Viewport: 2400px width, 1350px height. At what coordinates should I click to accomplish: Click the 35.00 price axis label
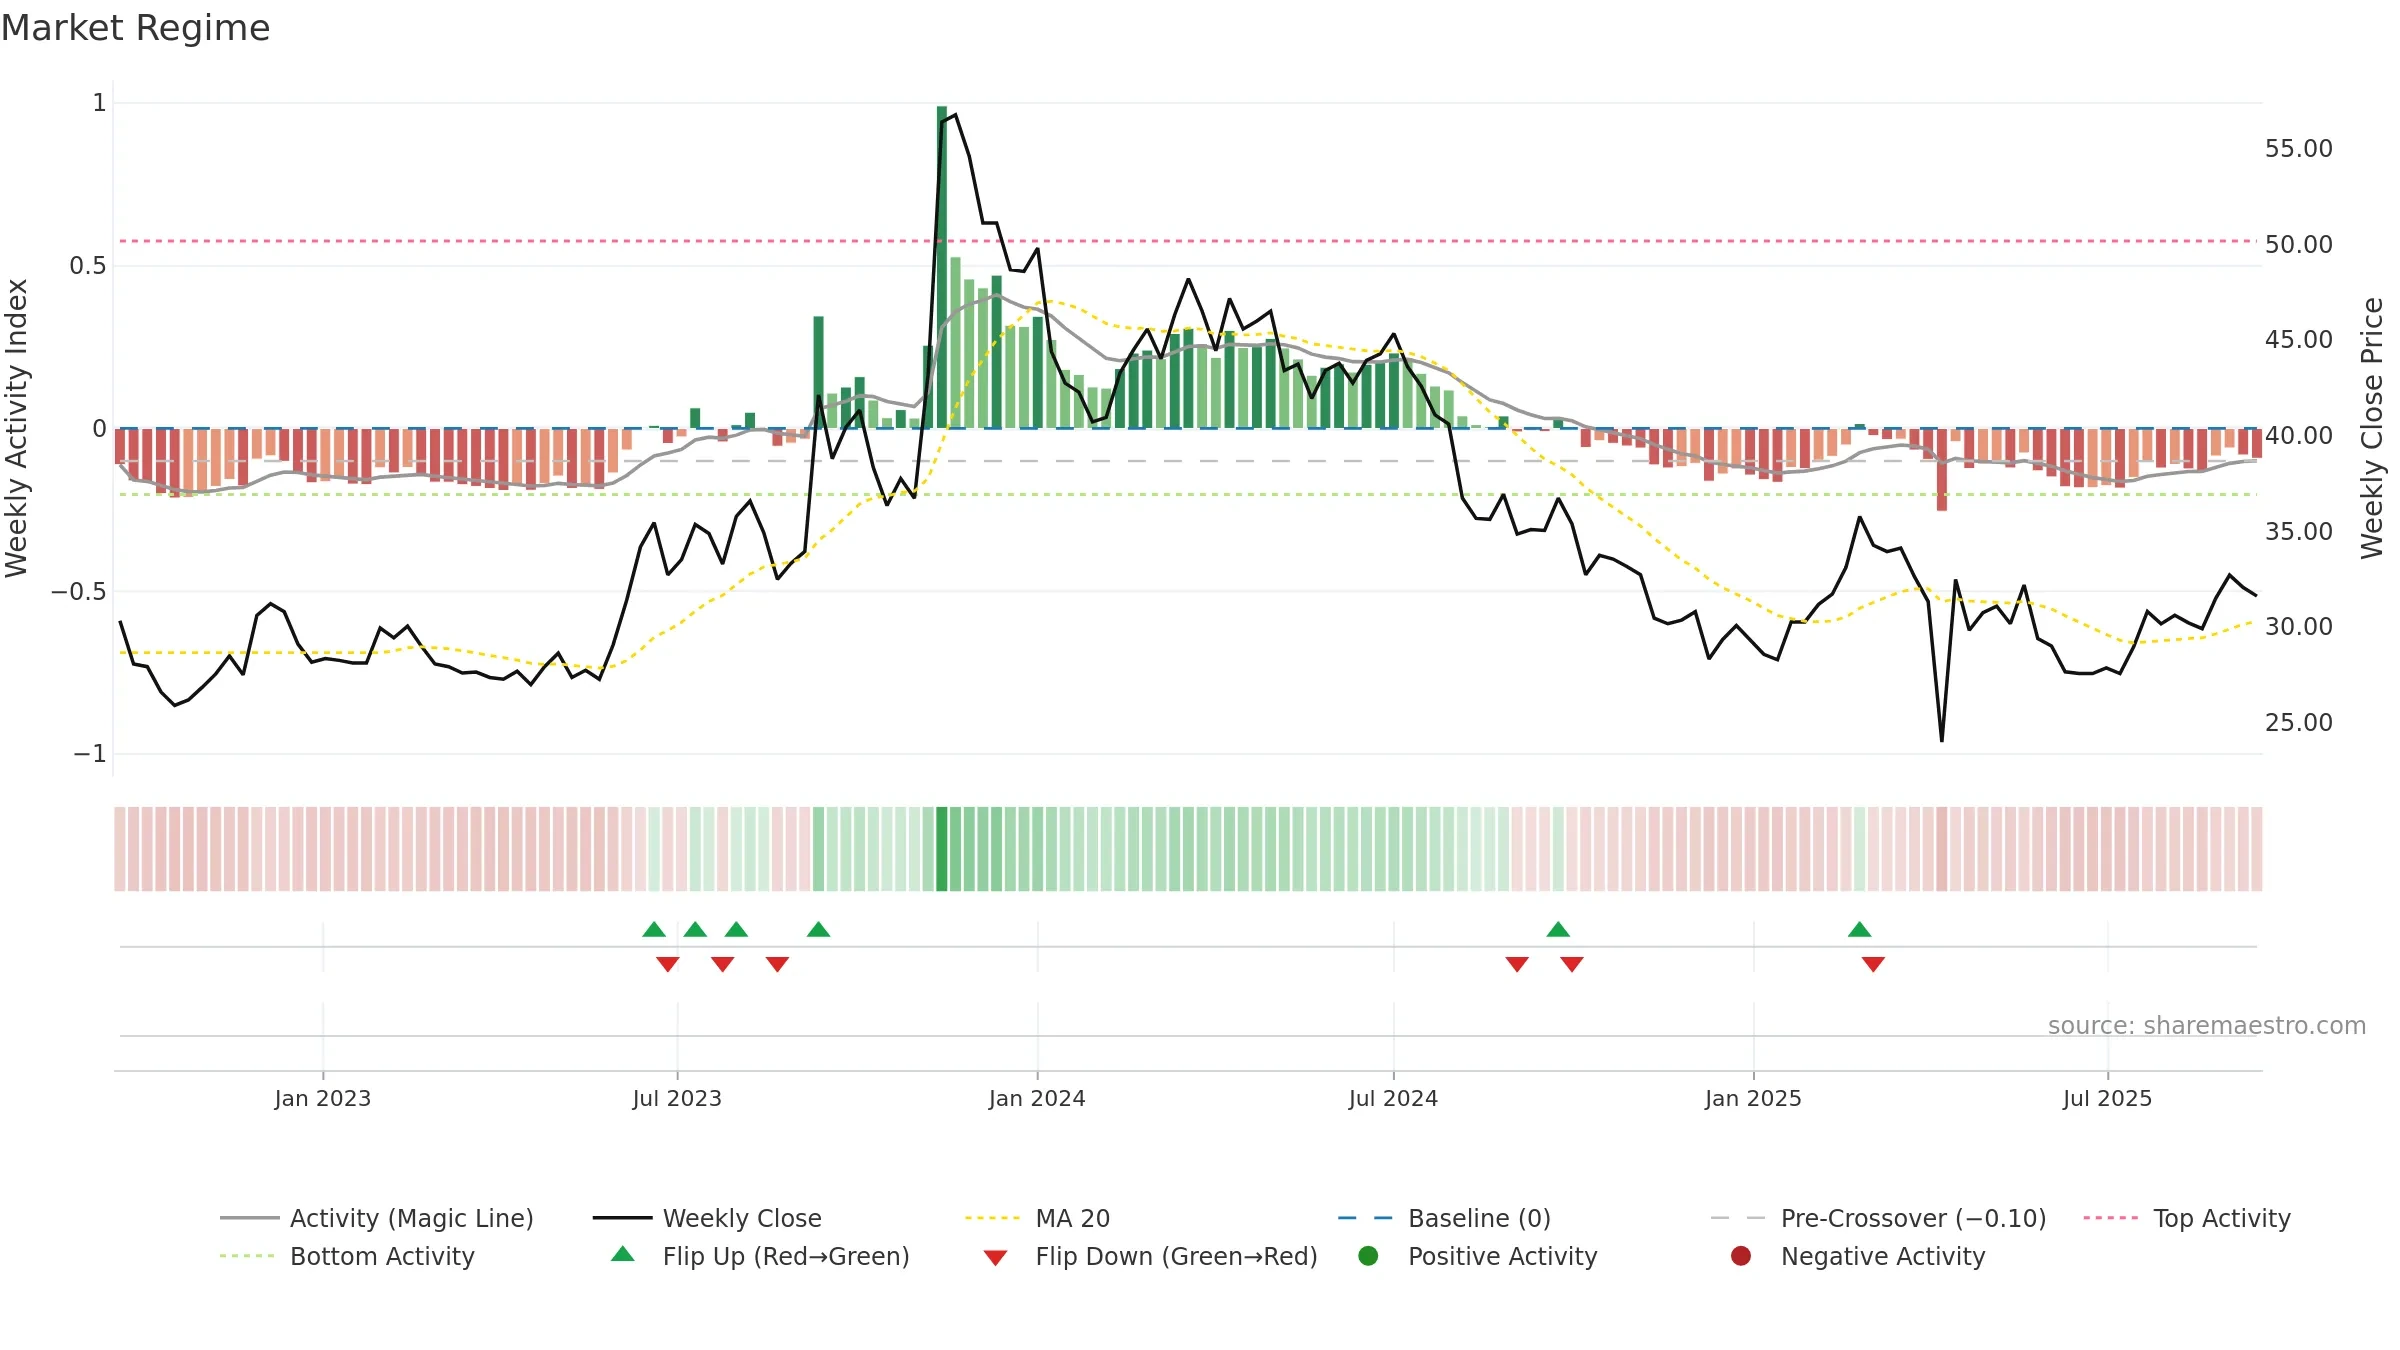click(x=2299, y=532)
